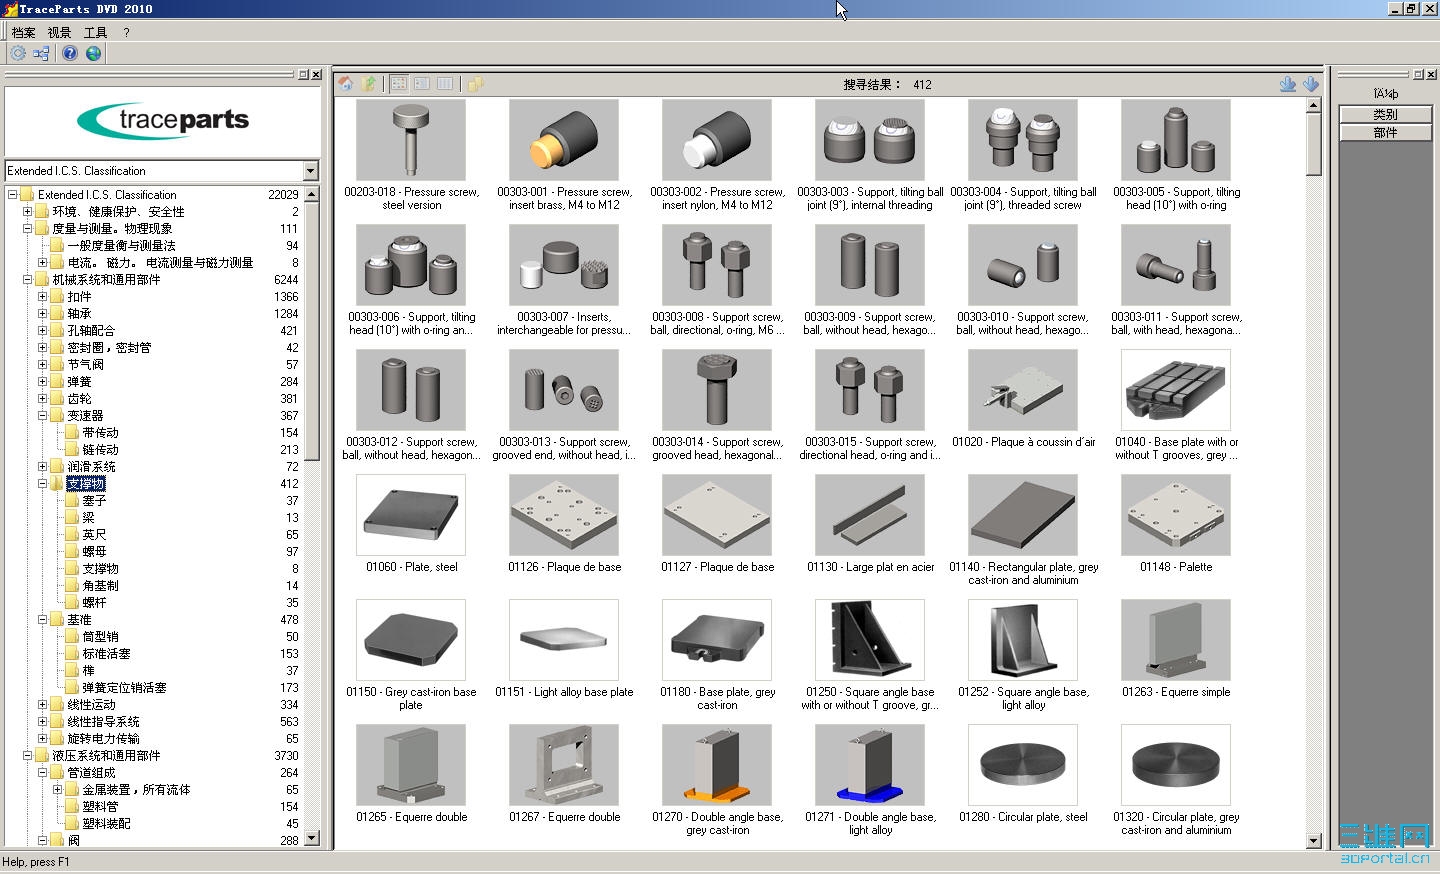
Task: Select the root Extended I.C.S. Classification node
Action: (x=107, y=195)
